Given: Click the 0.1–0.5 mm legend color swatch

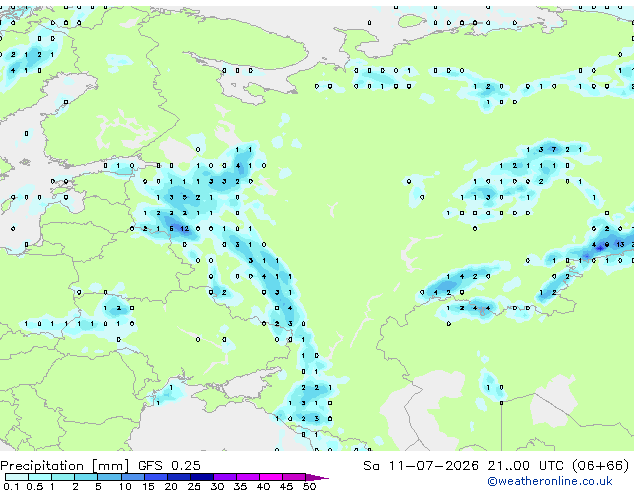Looking at the screenshot, I should [x=17, y=477].
